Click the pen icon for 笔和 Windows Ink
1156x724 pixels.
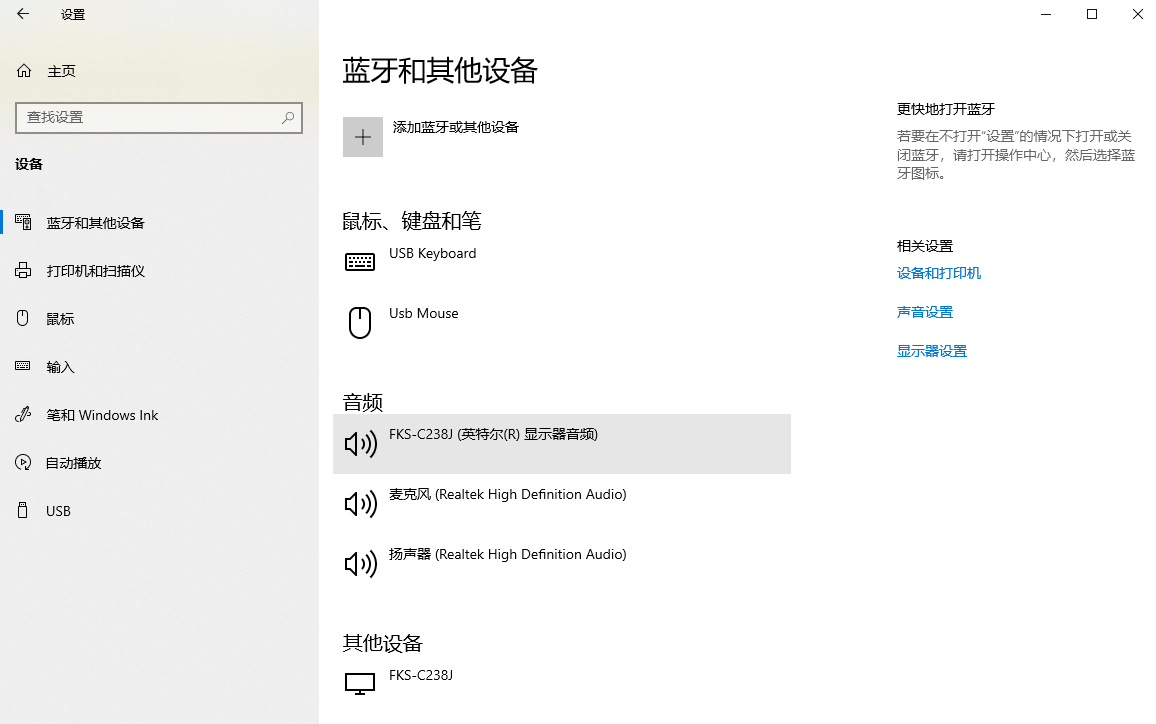pos(22,414)
